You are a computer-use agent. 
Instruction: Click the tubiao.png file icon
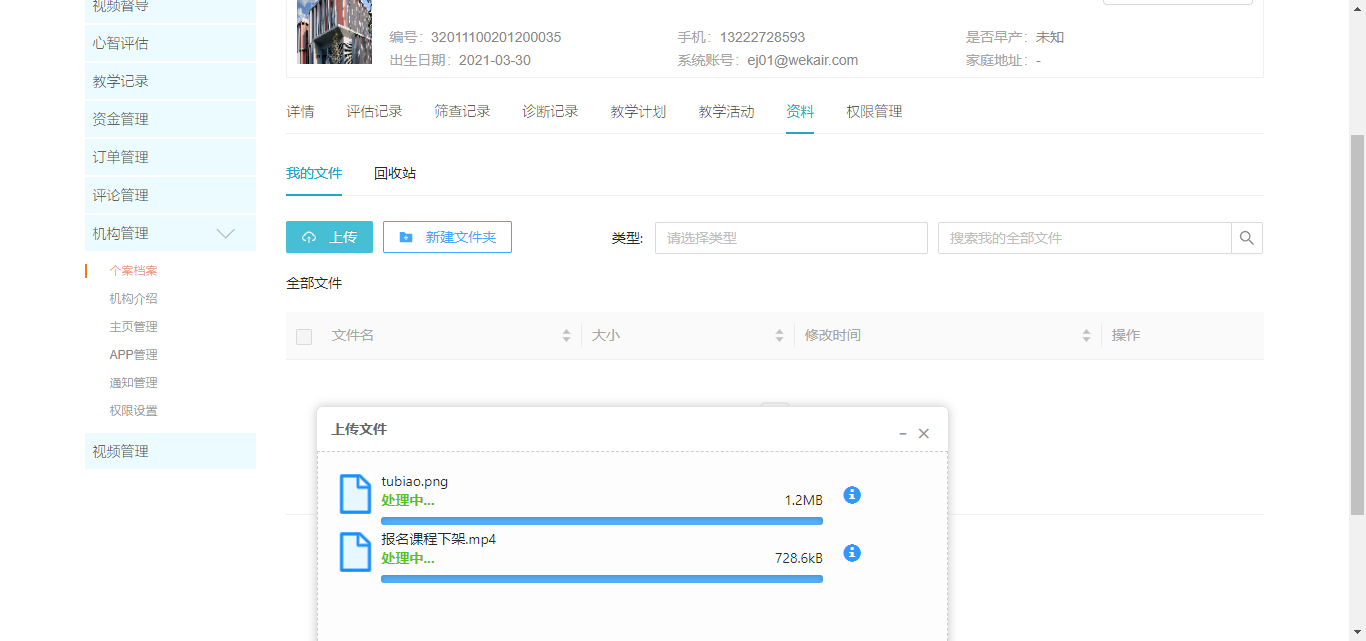[x=356, y=494]
